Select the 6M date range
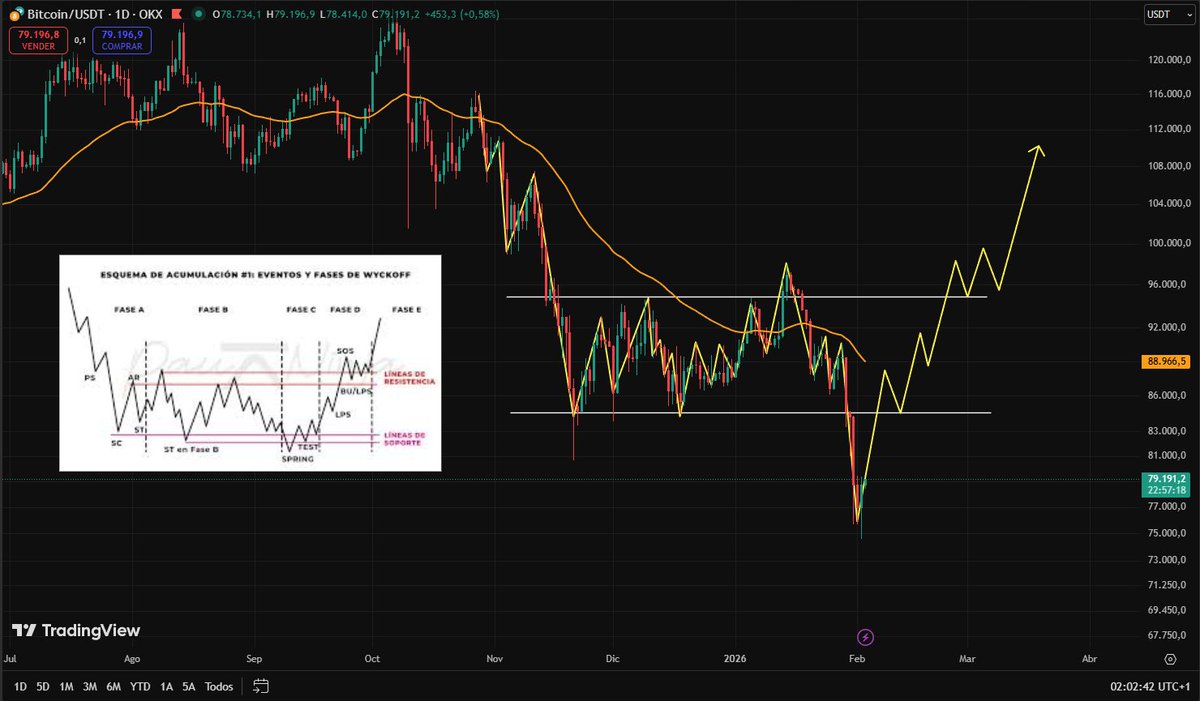Image resolution: width=1200 pixels, height=701 pixels. (x=114, y=687)
